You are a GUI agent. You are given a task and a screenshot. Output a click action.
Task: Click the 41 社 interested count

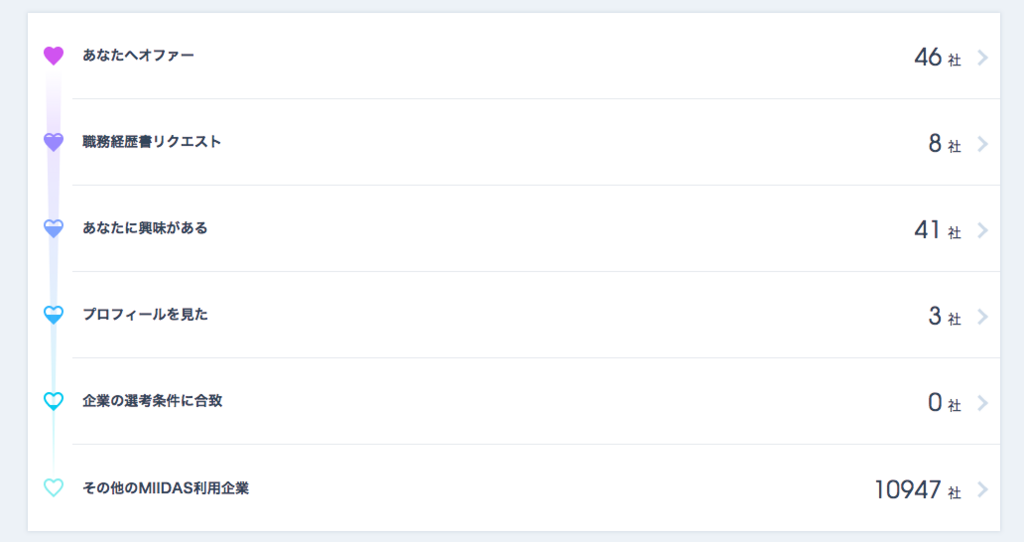[x=937, y=231]
